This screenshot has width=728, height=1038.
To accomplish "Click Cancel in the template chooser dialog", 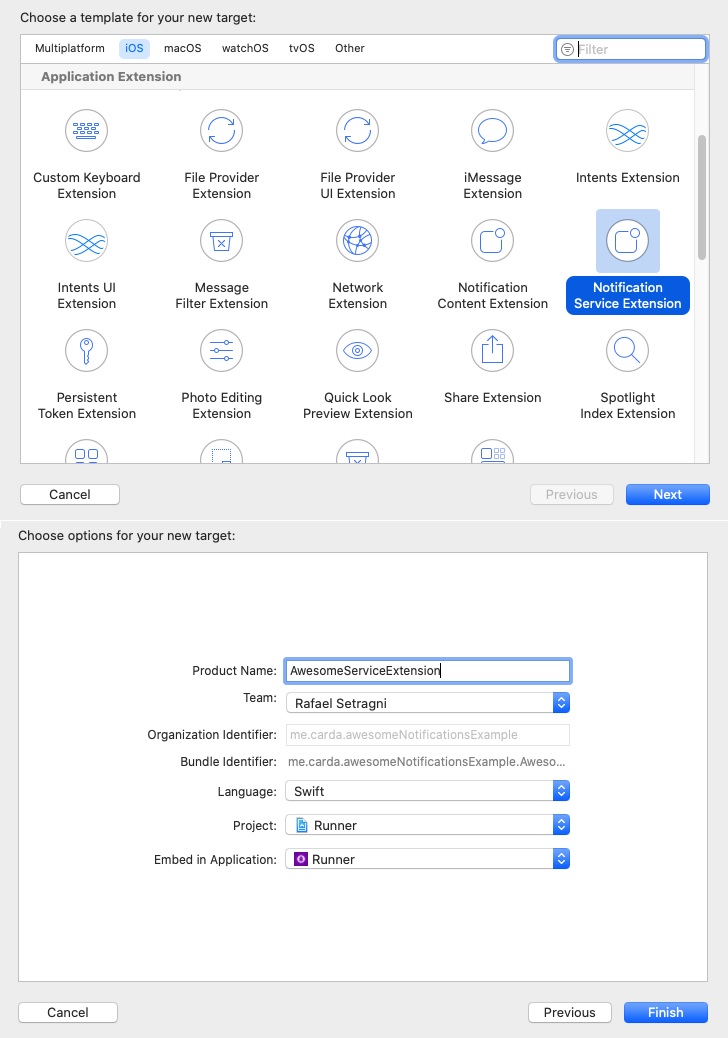I will click(x=70, y=495).
